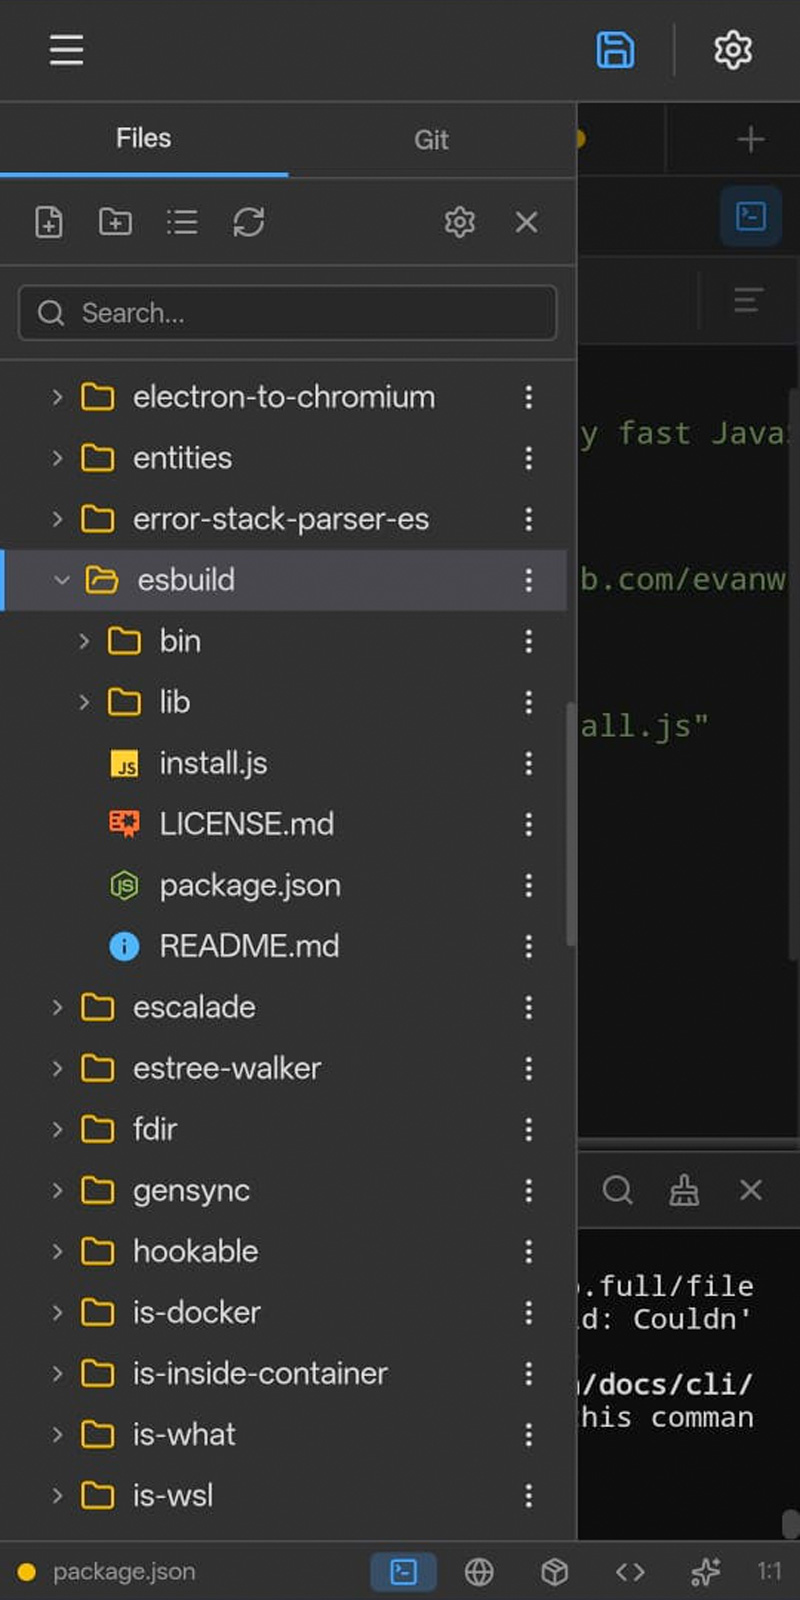The image size is (800, 1600).
Task: Open more options for LICENSE.md
Action: pyautogui.click(x=528, y=824)
